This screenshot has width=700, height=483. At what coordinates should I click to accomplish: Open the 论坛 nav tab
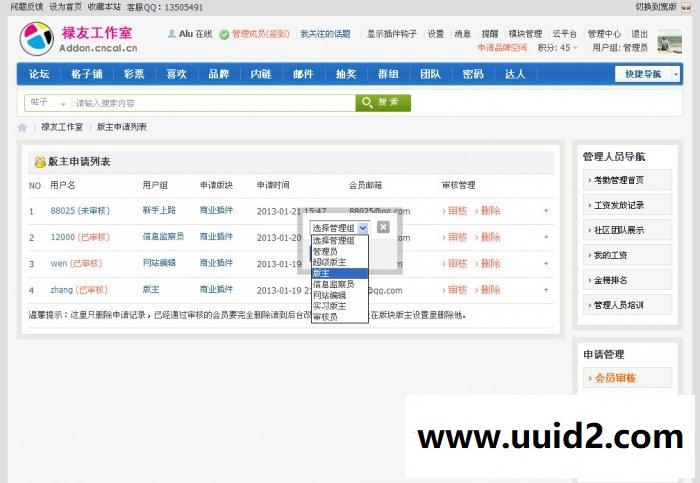tap(39, 74)
